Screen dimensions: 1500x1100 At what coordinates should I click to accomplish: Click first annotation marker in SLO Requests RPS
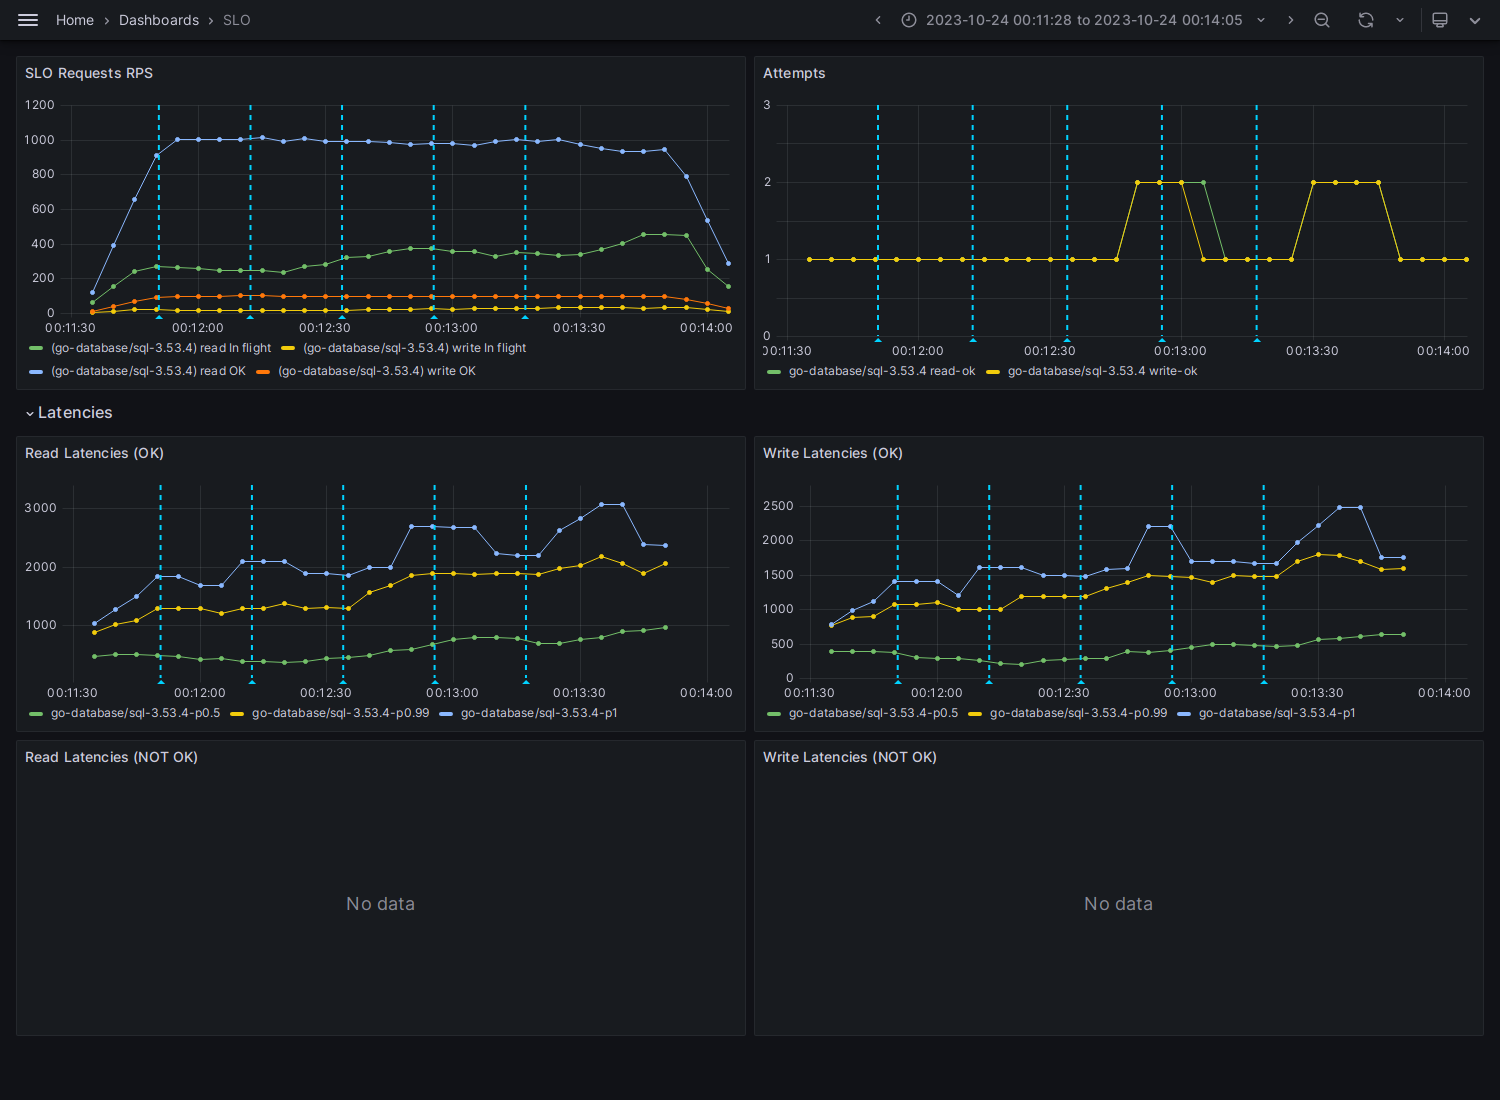[x=159, y=316]
